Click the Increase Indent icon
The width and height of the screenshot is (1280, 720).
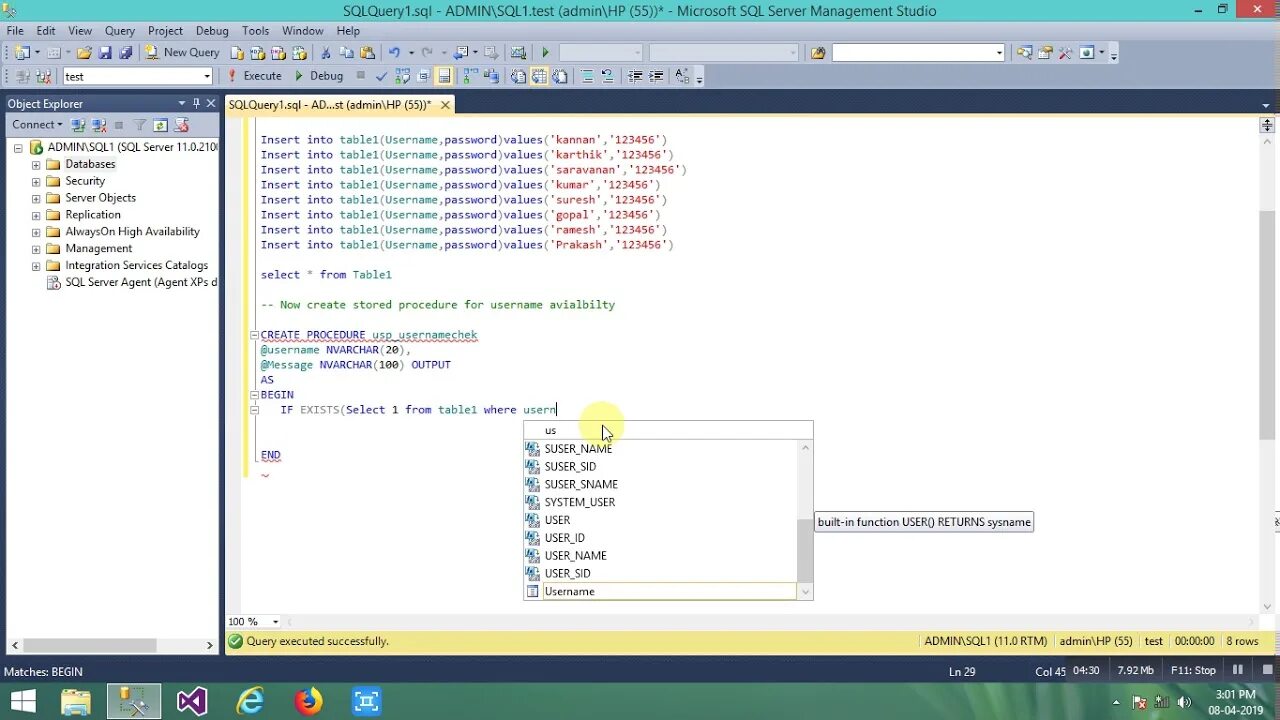coord(656,76)
